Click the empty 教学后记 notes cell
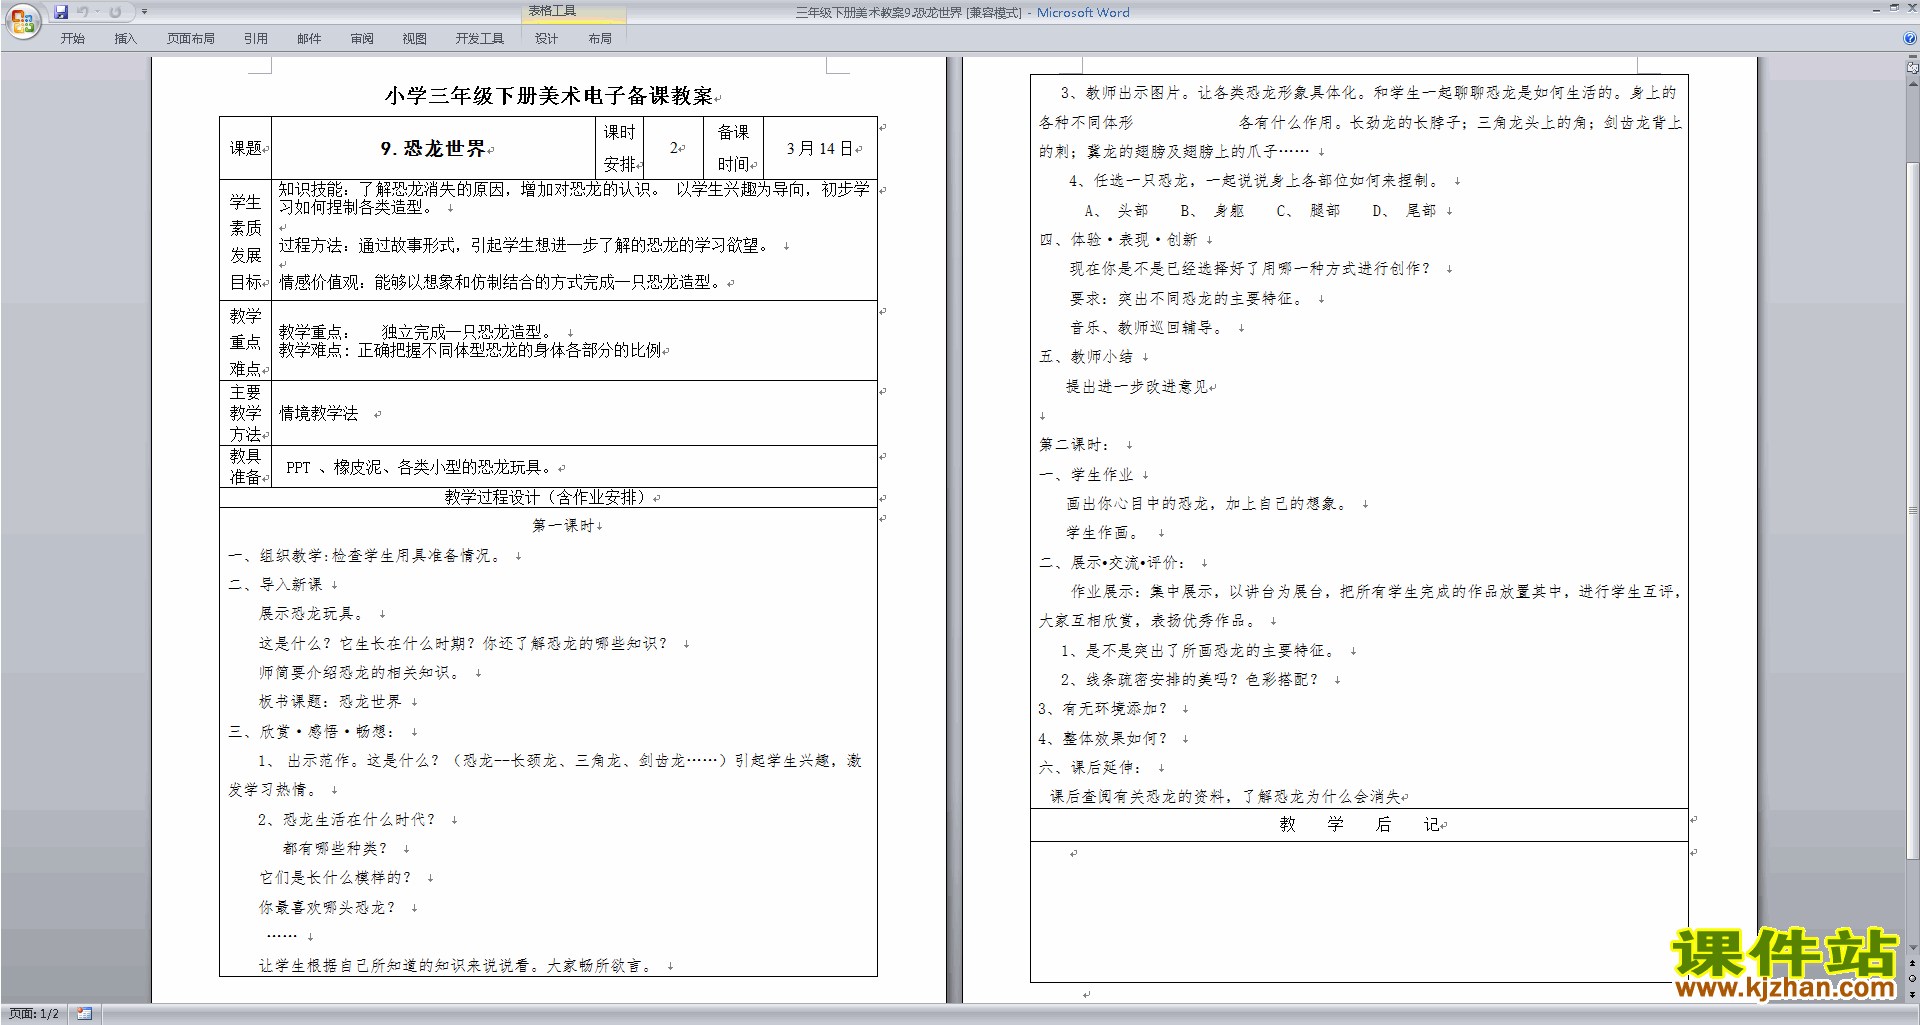This screenshot has height=1025, width=1920. pos(1359,911)
